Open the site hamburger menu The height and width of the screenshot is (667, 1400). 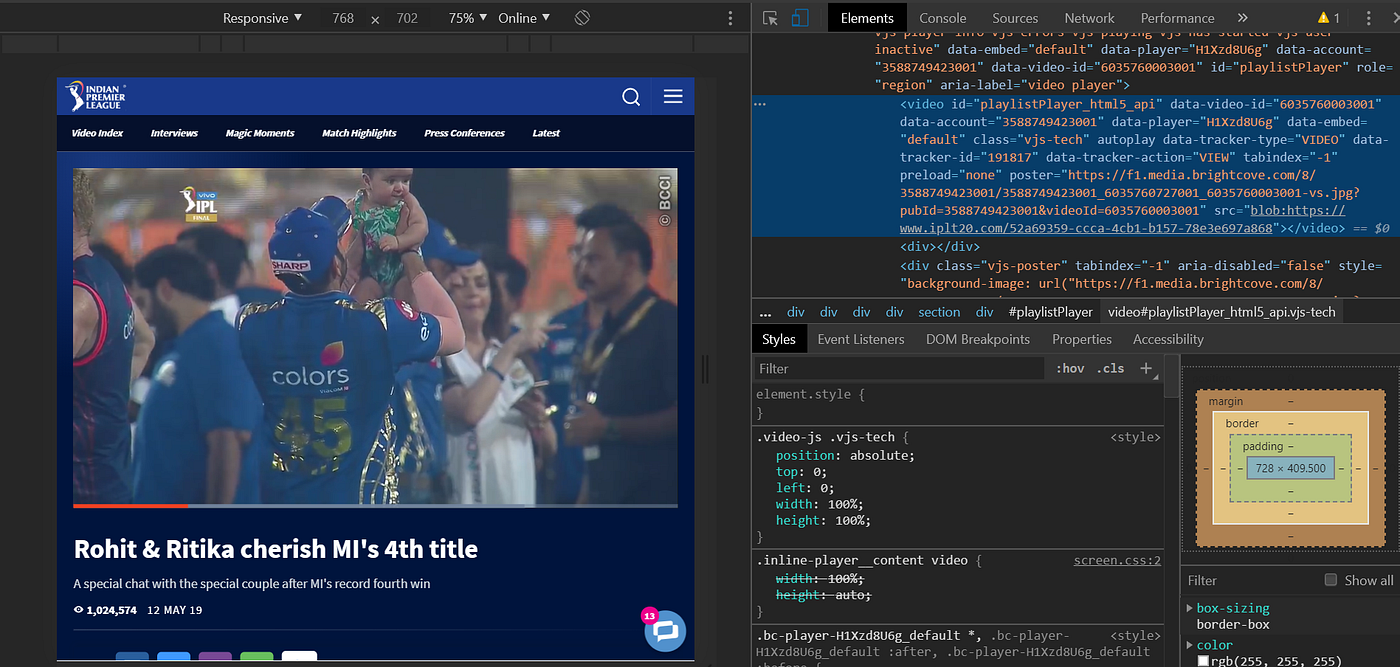point(673,96)
